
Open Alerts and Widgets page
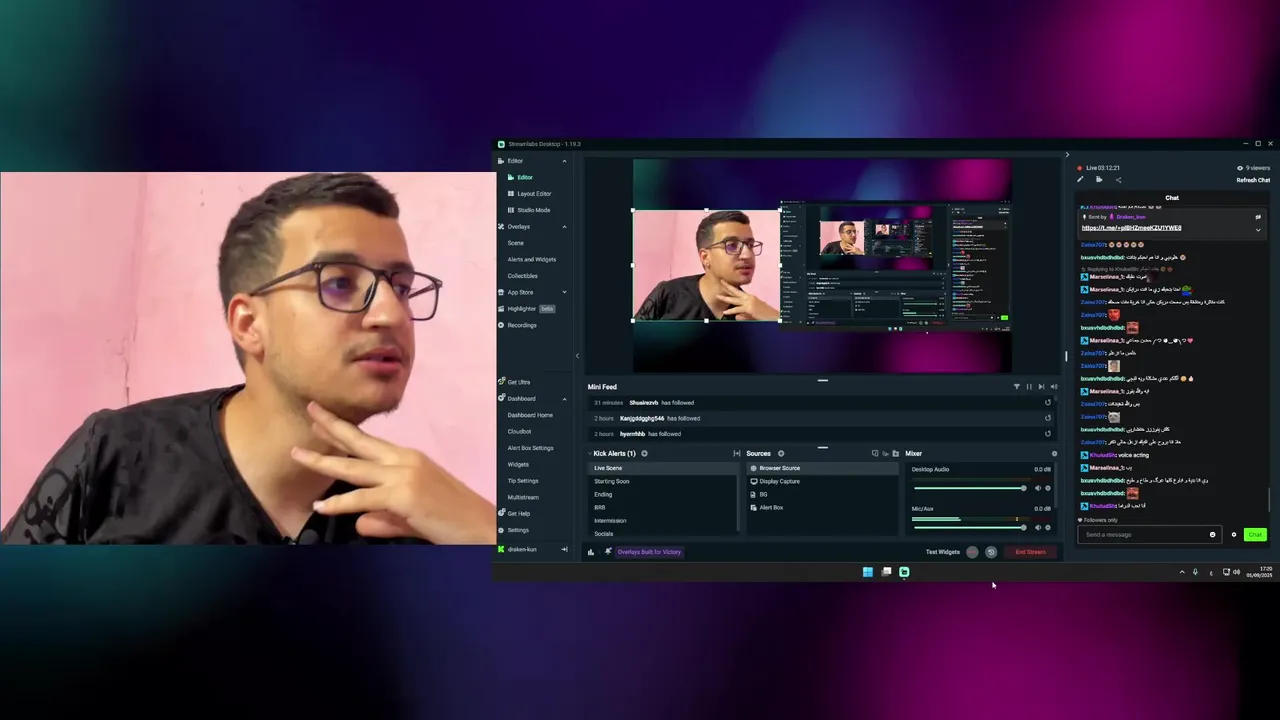click(531, 259)
